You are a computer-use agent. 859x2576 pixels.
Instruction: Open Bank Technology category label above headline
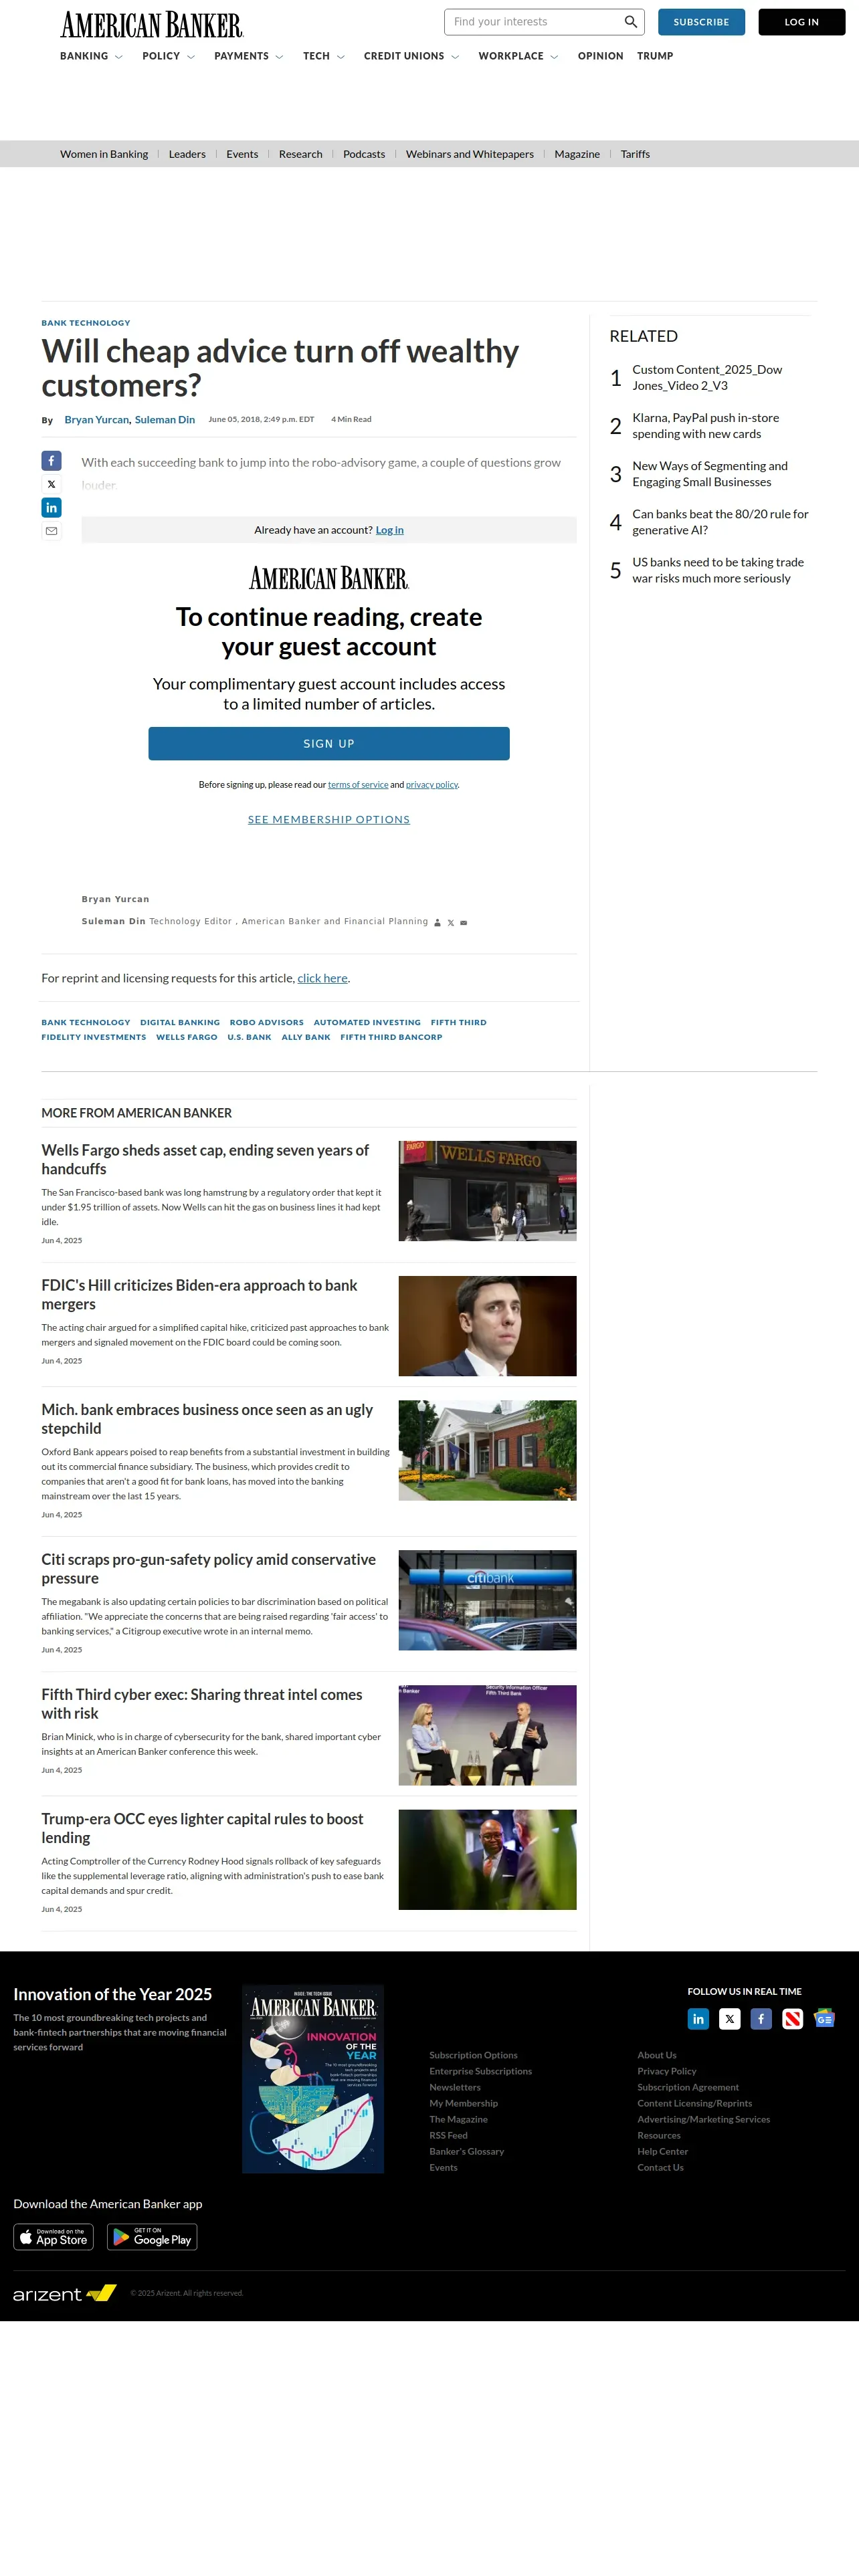coord(85,323)
